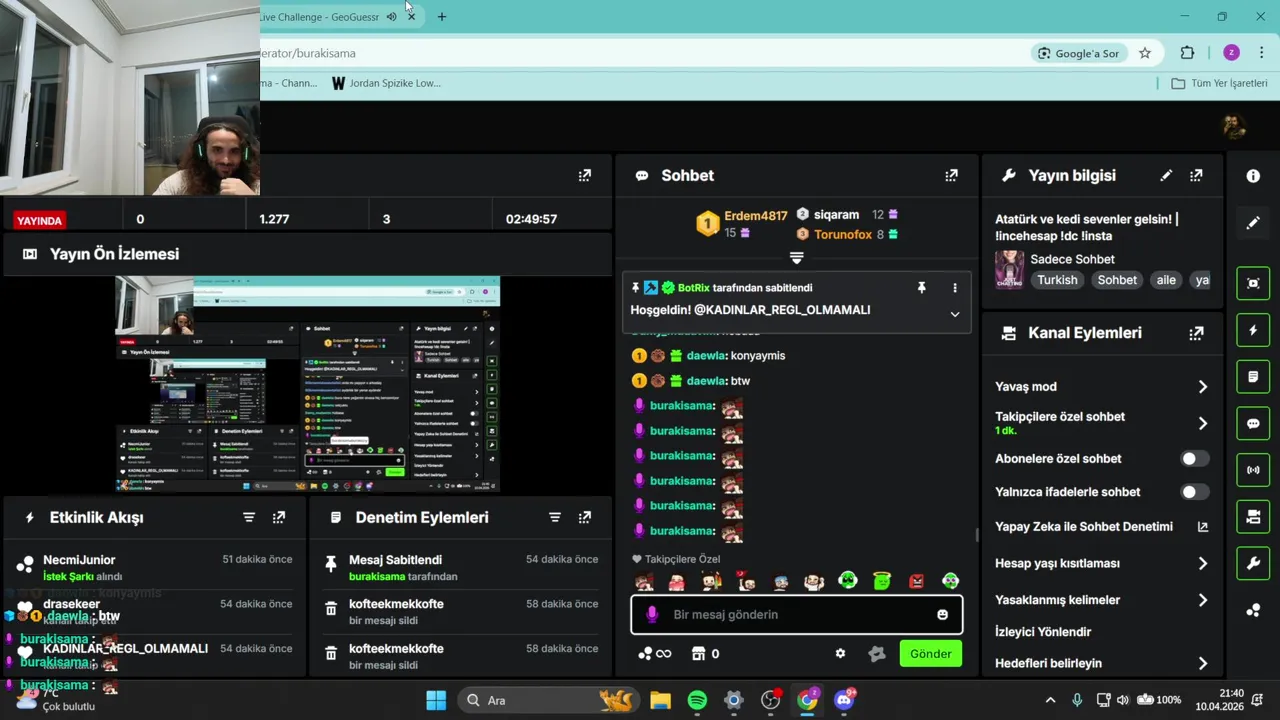Open browser extensions puzzle icon
The image size is (1280, 720).
pyautogui.click(x=1187, y=53)
